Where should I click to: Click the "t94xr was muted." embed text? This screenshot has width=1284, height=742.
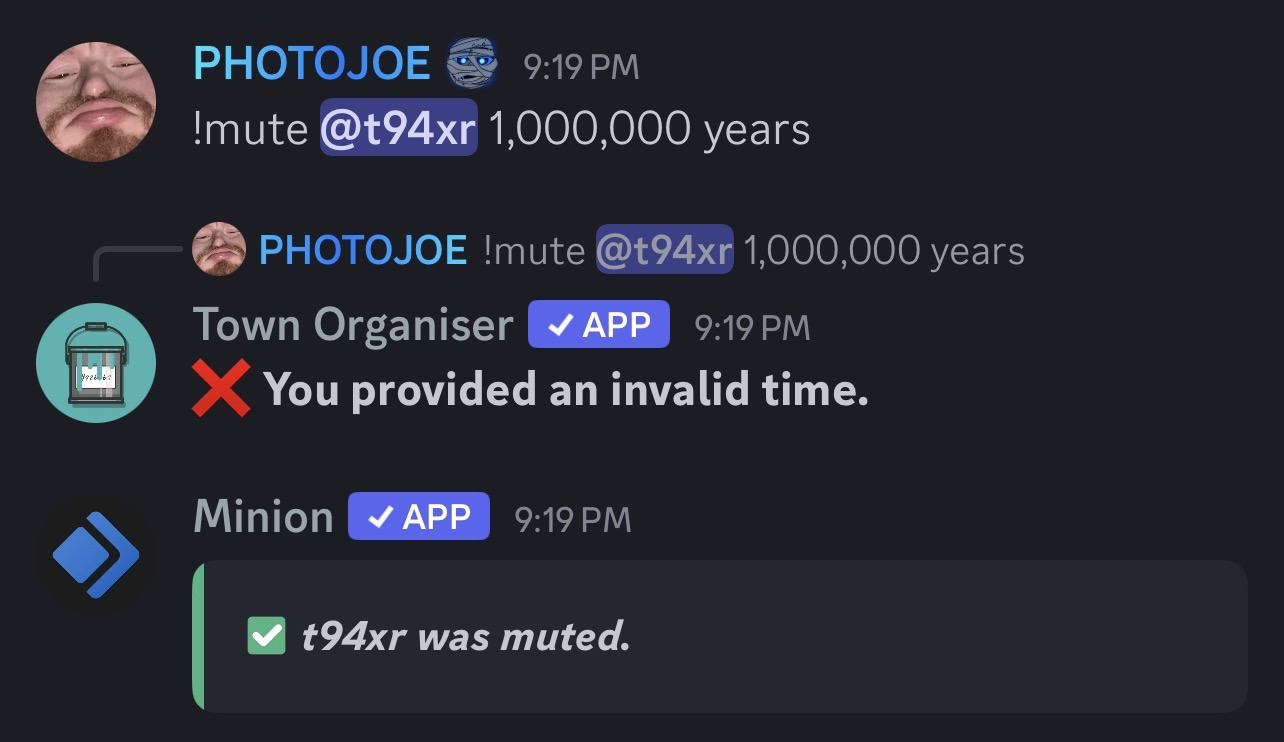[466, 636]
